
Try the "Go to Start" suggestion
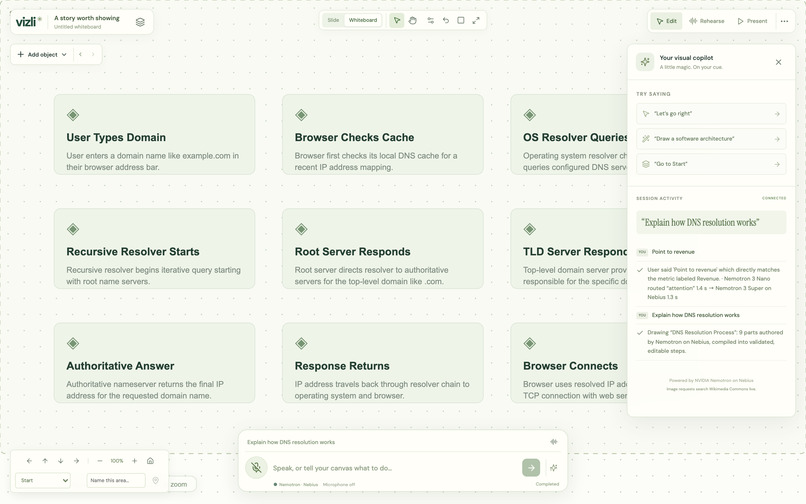(711, 164)
